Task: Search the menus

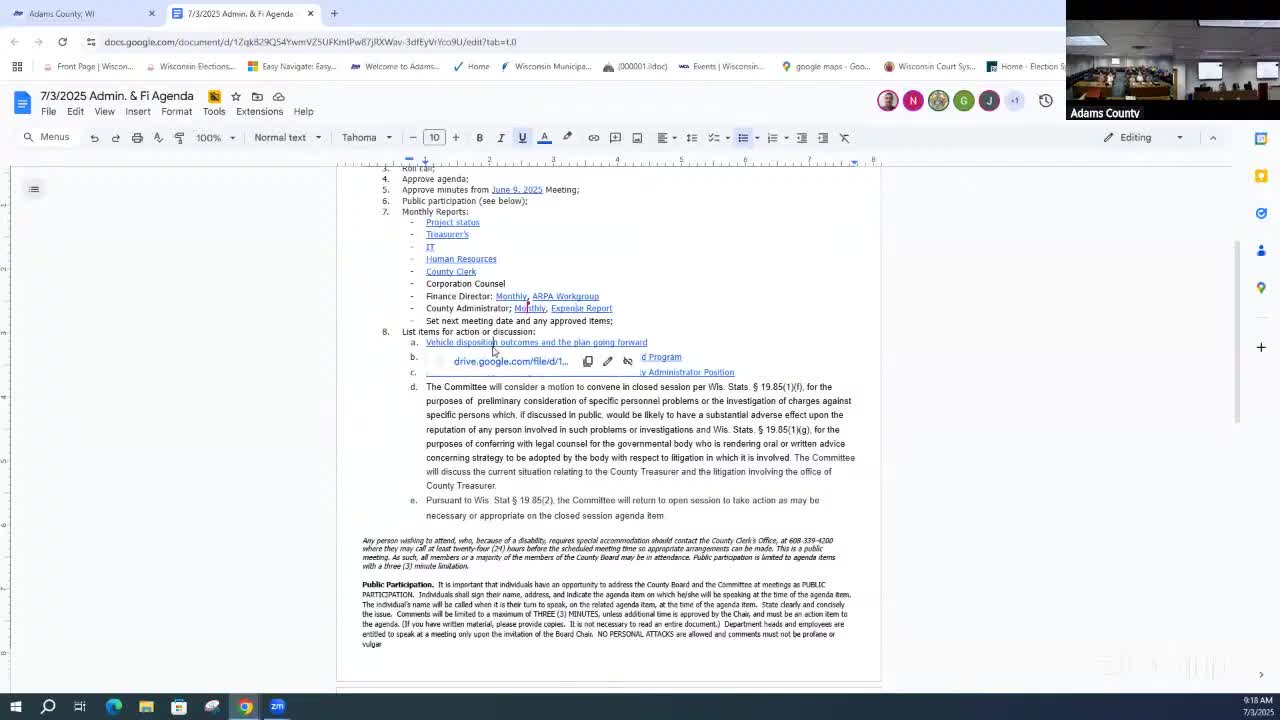Action: [x=48, y=138]
